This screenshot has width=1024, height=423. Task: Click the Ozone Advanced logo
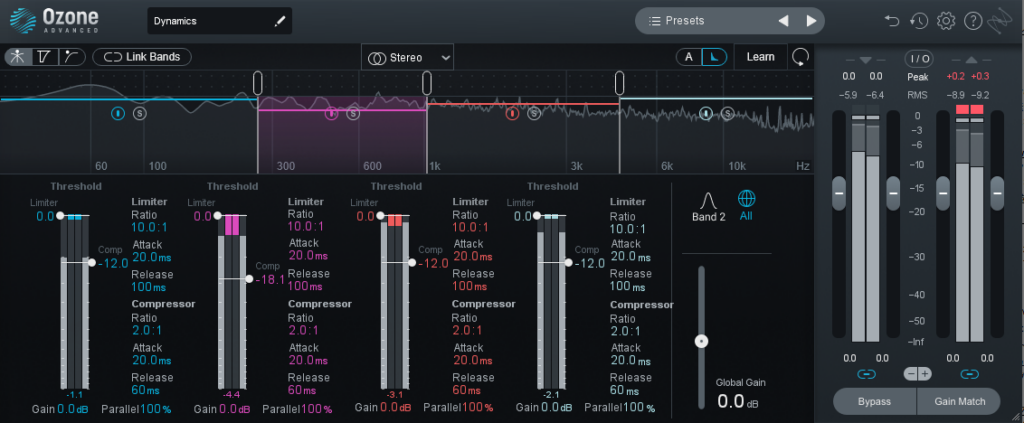point(56,20)
